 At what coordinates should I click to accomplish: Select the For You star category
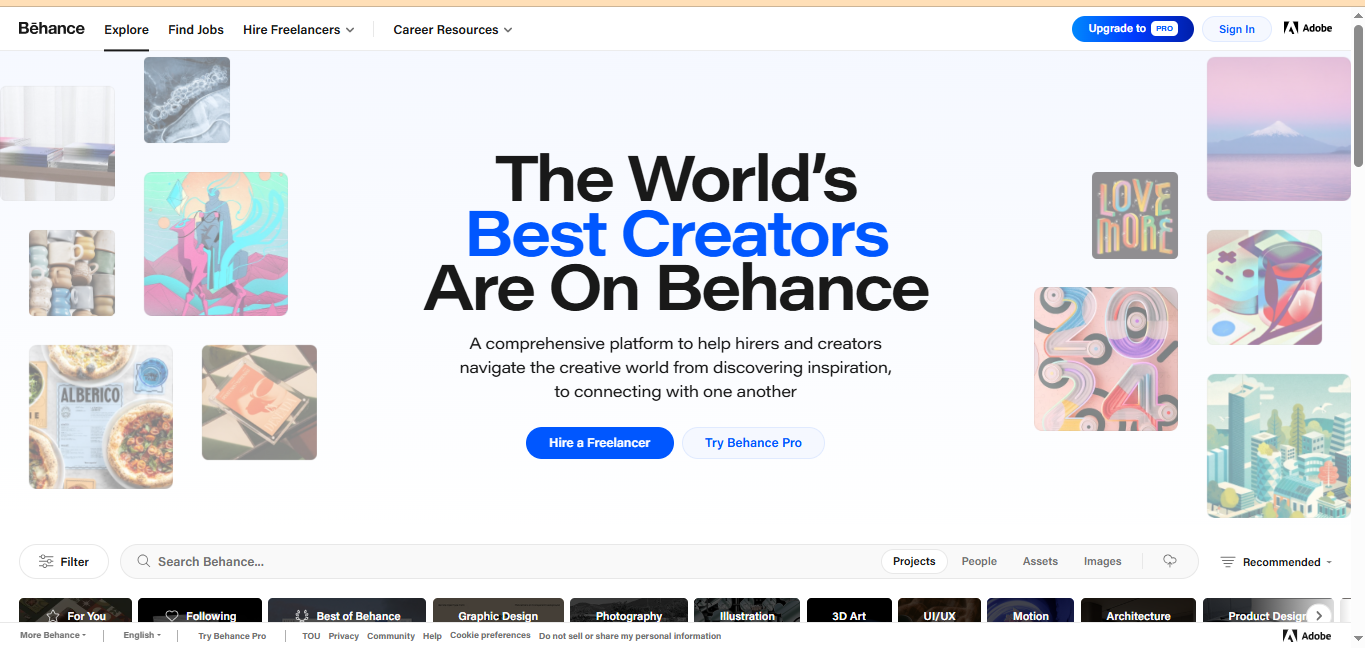[x=75, y=610]
